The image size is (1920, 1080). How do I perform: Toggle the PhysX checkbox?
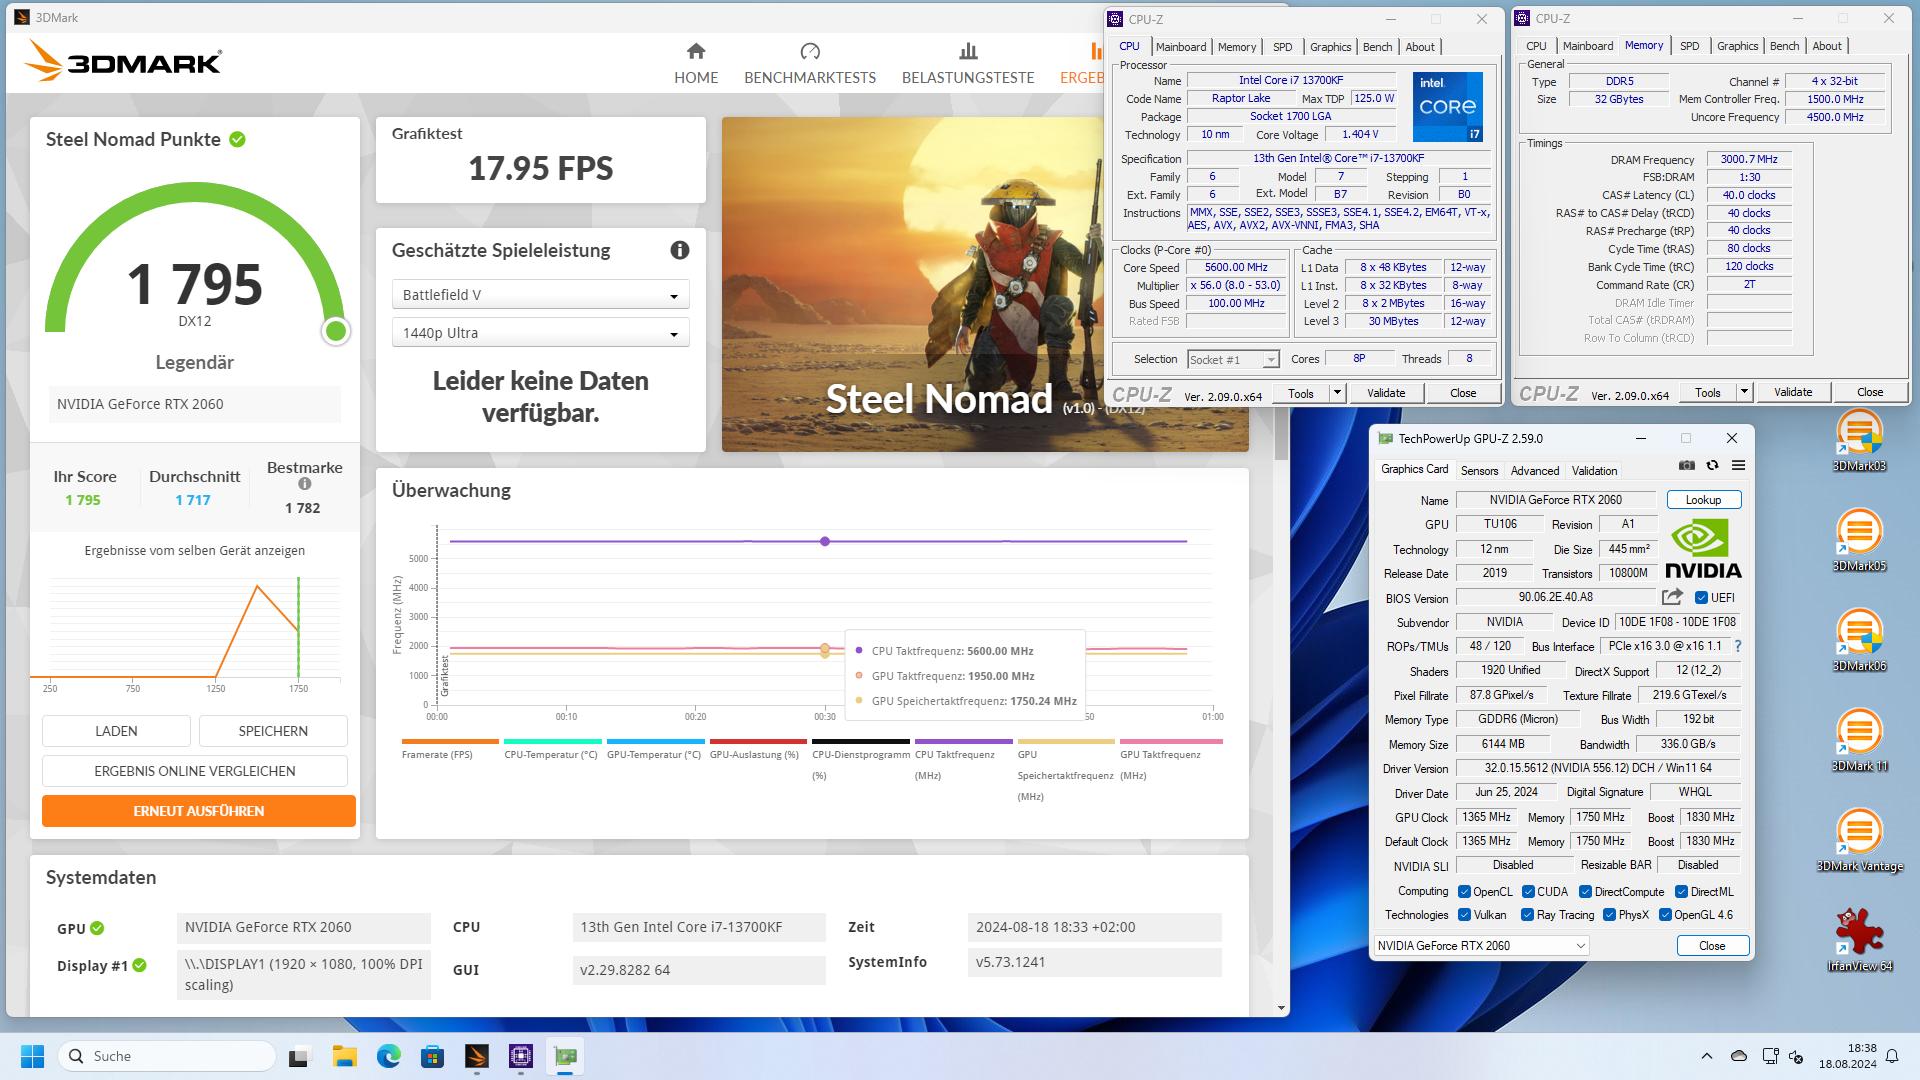tap(1609, 915)
